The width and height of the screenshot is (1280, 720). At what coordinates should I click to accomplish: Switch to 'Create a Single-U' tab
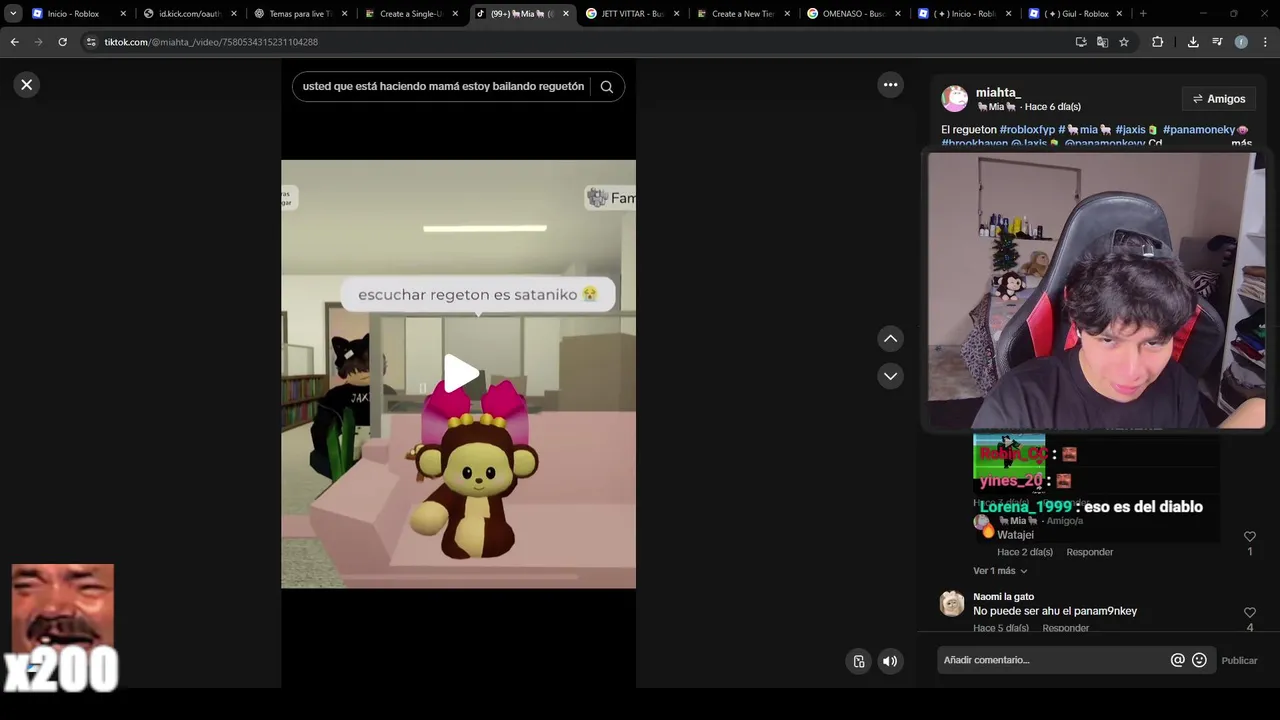[410, 14]
